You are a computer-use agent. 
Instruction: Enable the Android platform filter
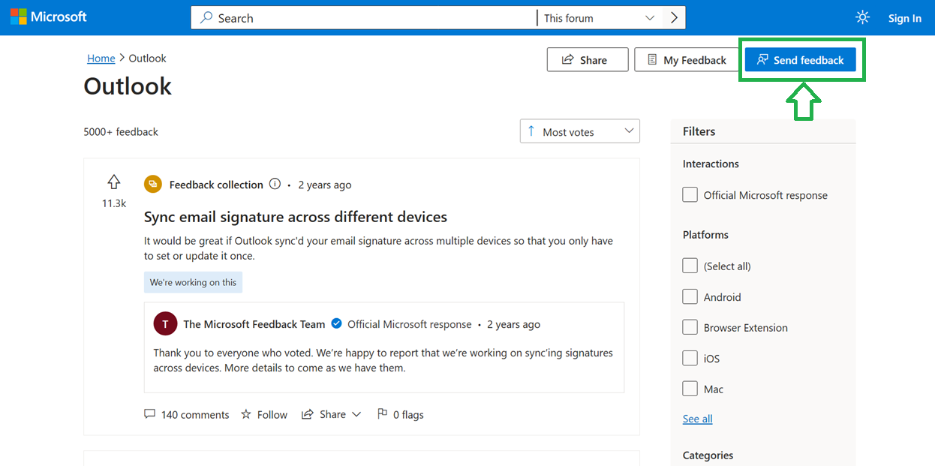[690, 297]
